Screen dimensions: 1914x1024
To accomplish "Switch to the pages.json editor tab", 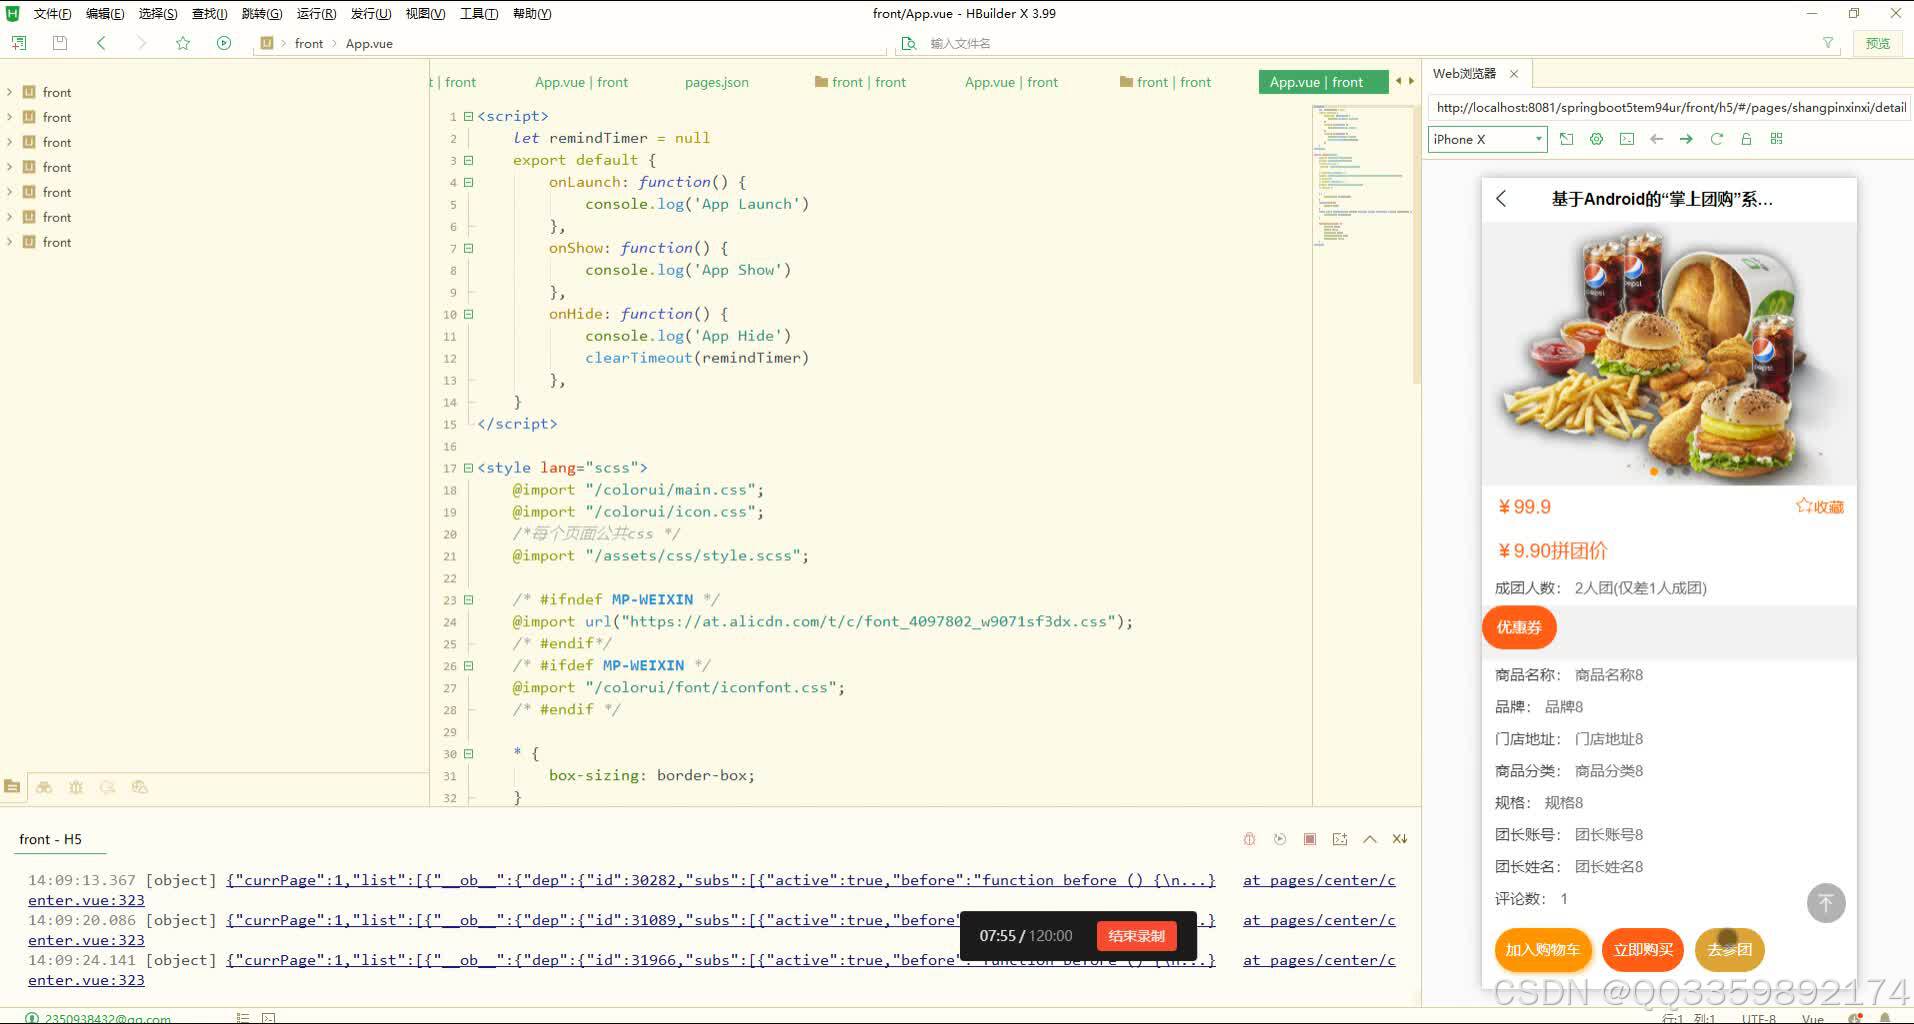I will (716, 82).
